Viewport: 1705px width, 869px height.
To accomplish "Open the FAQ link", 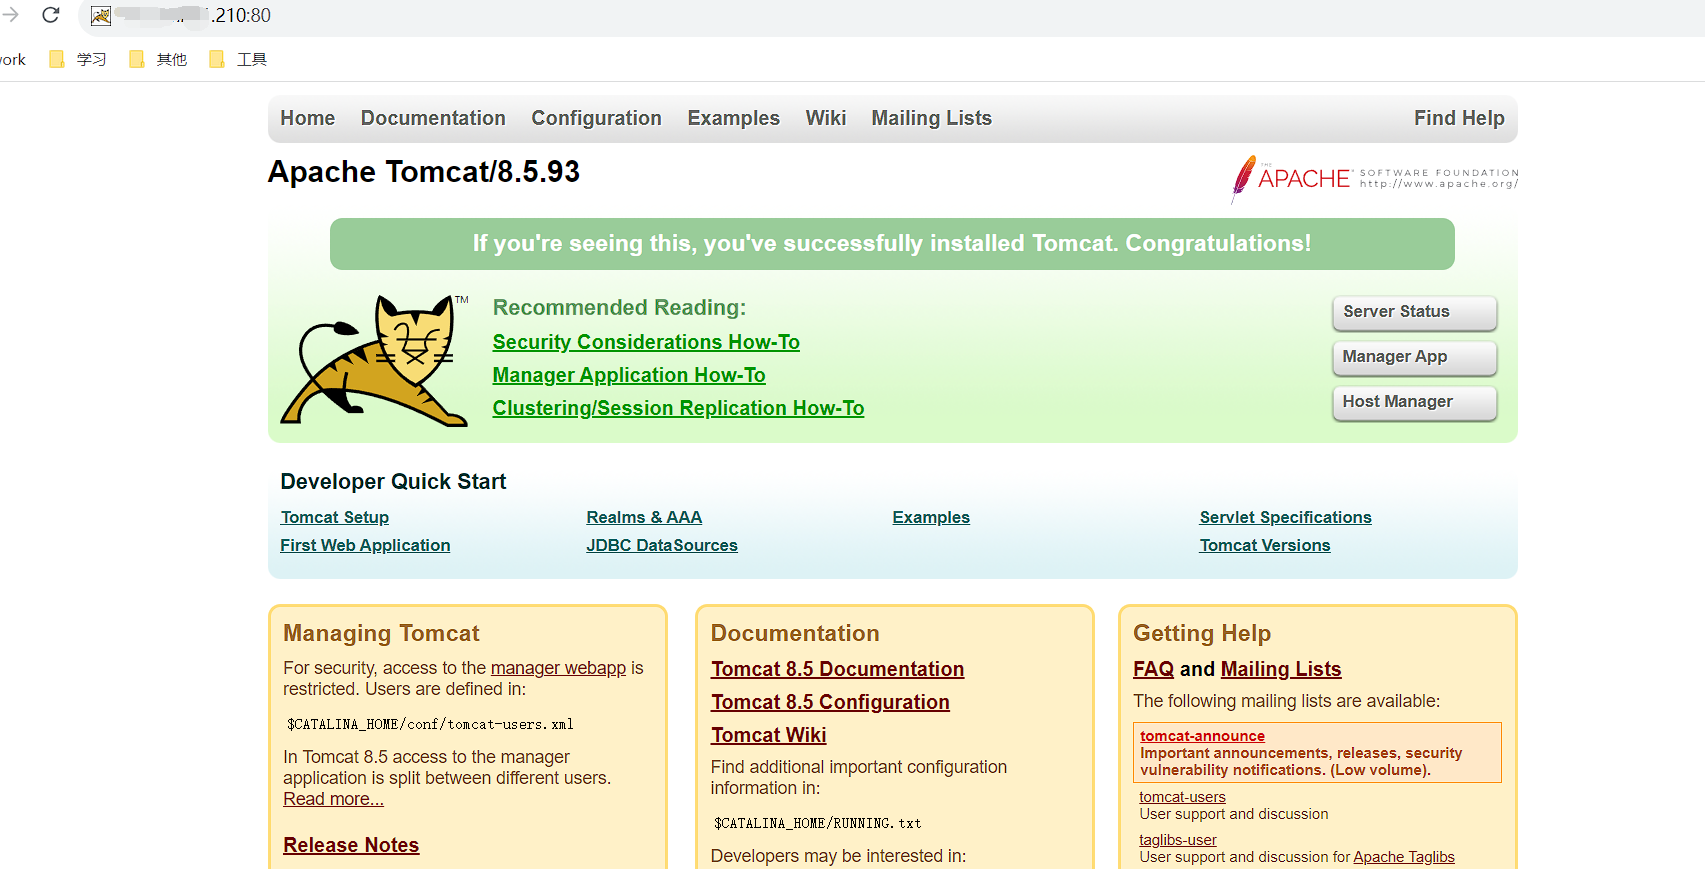I will coord(1153,669).
